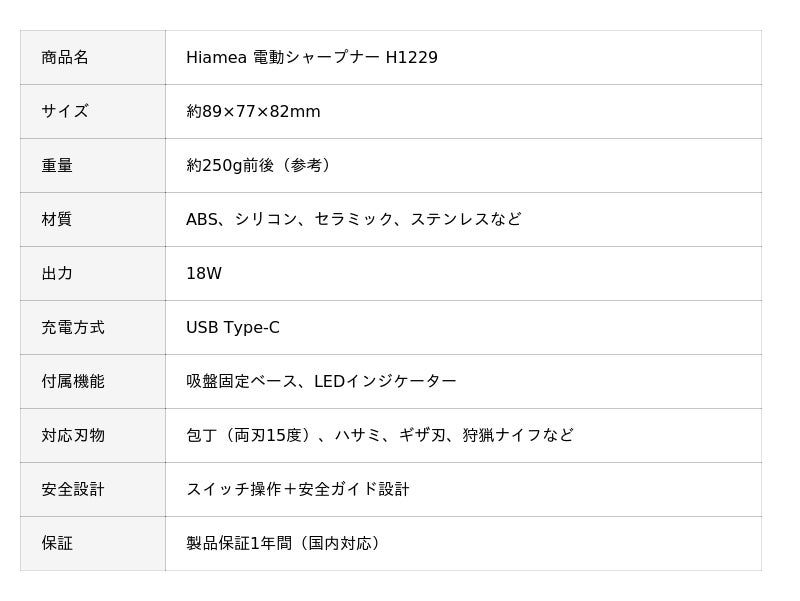This screenshot has height=601, width=800.
Task: Click the USB Type-C value
Action: 233,327
